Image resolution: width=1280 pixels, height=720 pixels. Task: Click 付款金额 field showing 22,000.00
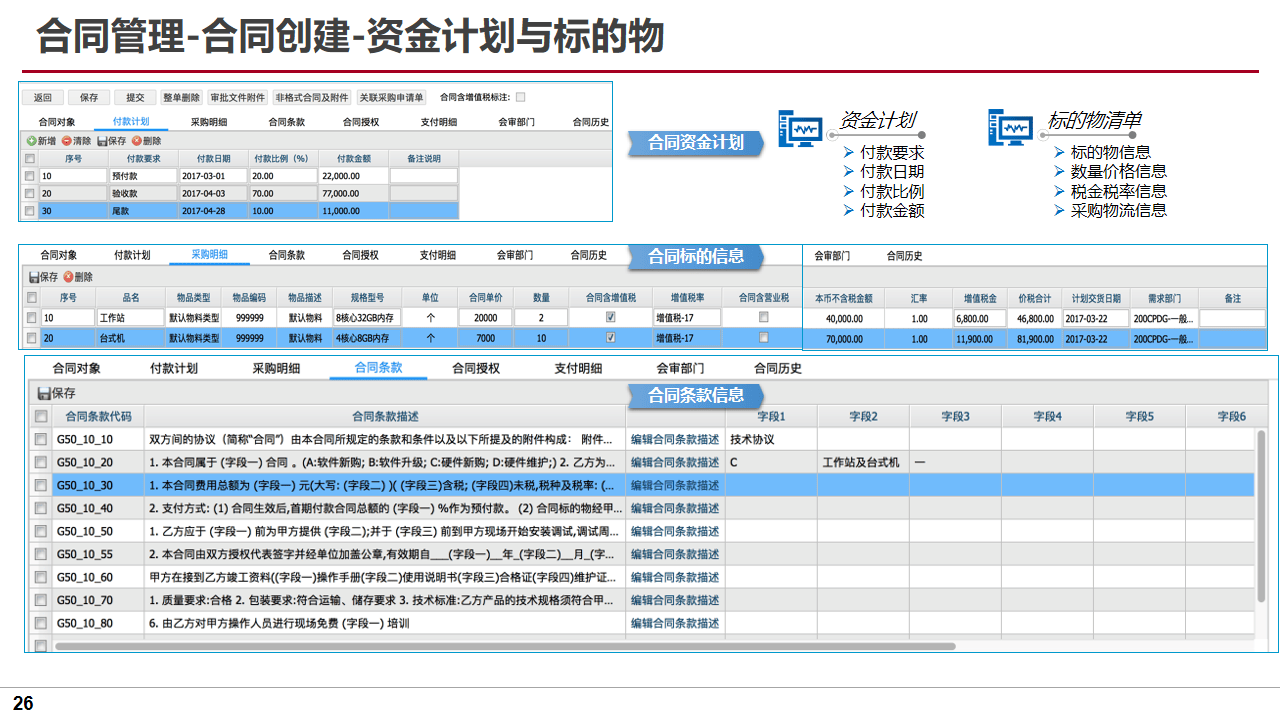click(354, 175)
